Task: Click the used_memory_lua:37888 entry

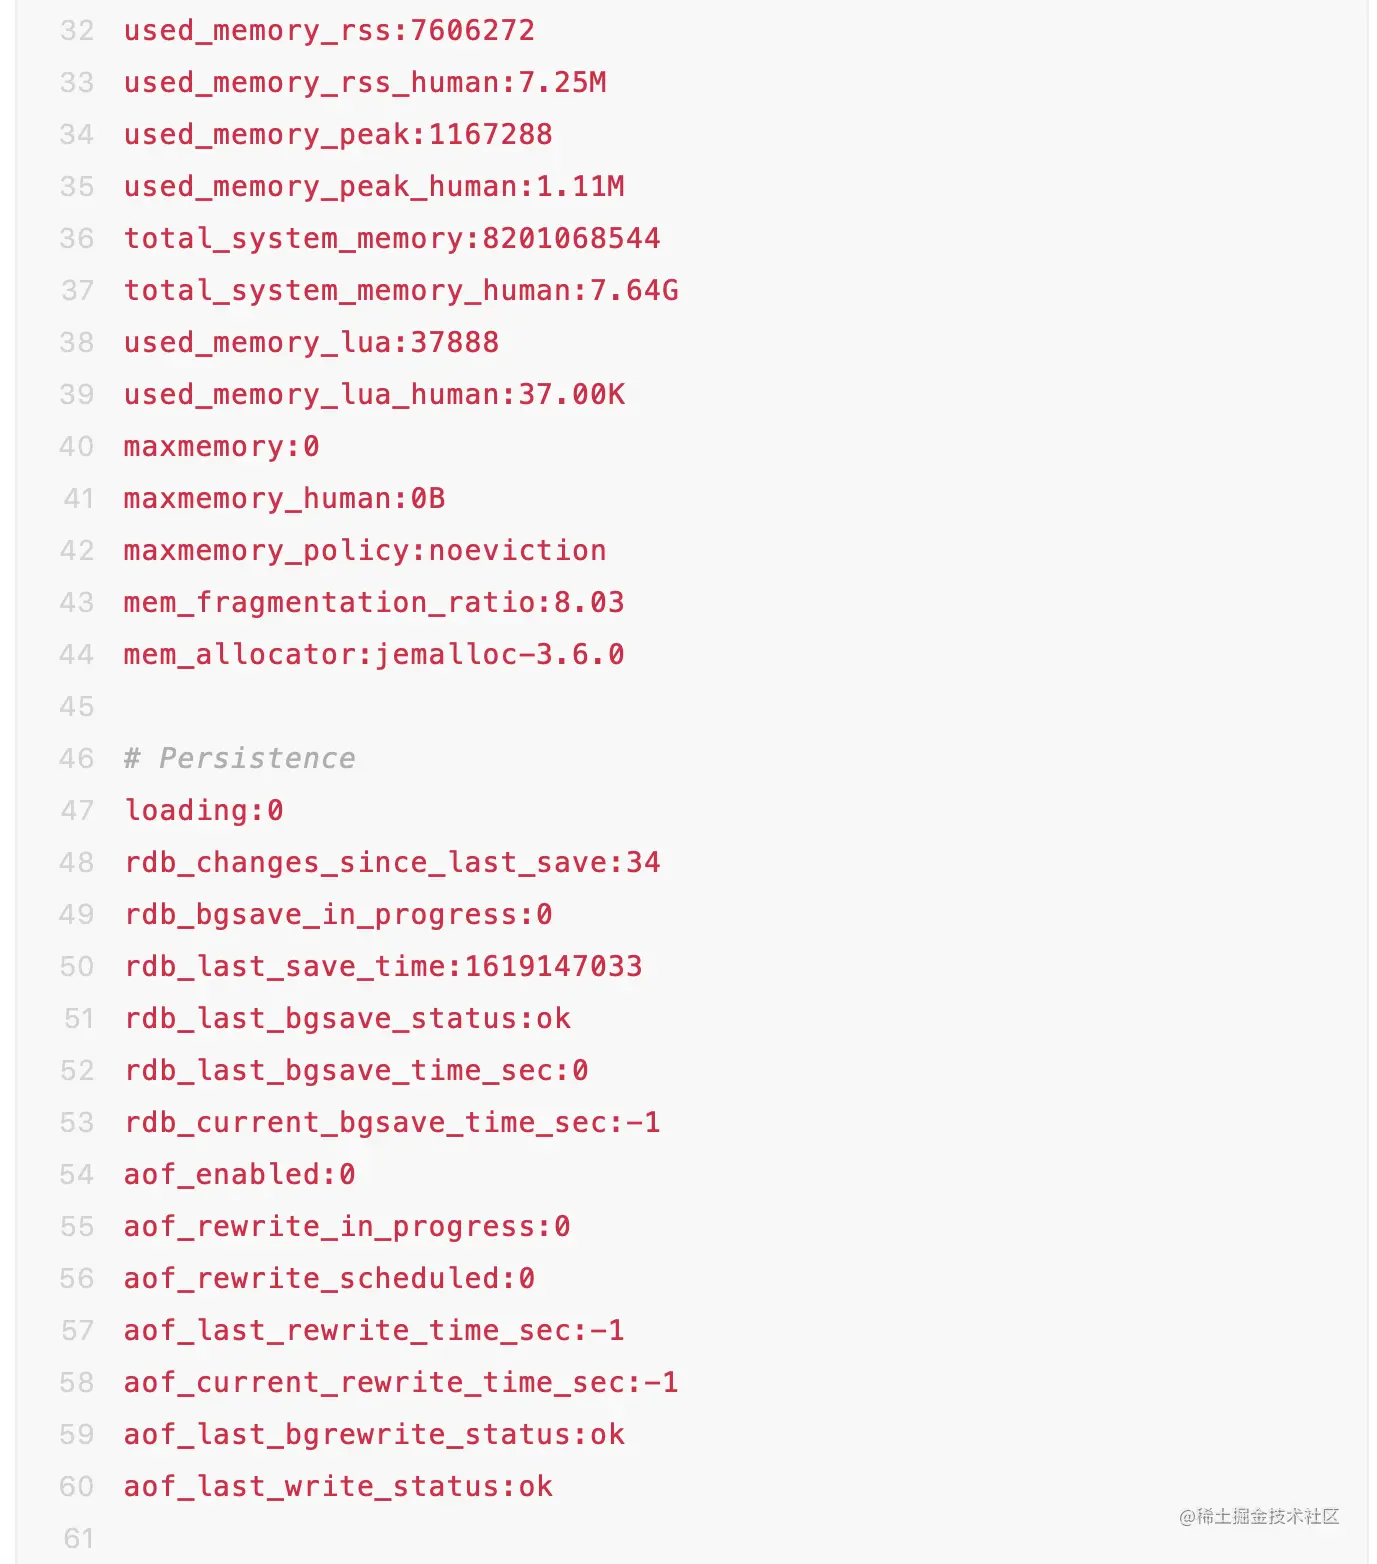Action: point(311,343)
